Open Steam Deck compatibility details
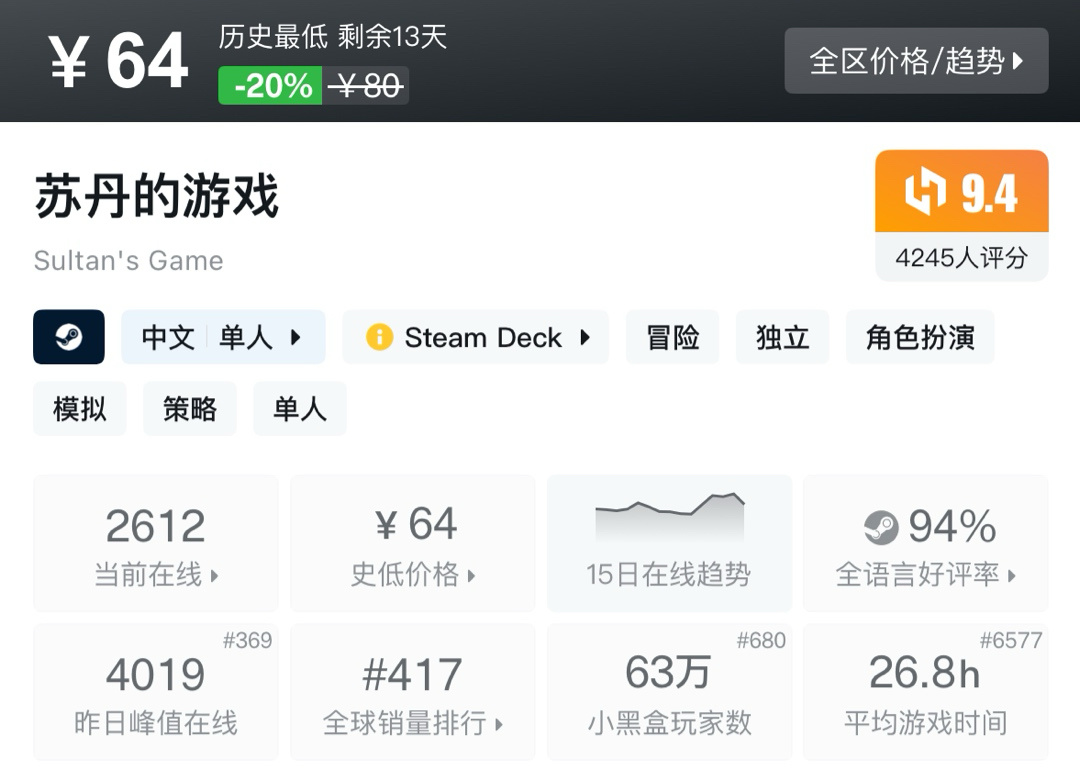This screenshot has width=1080, height=770. point(475,337)
